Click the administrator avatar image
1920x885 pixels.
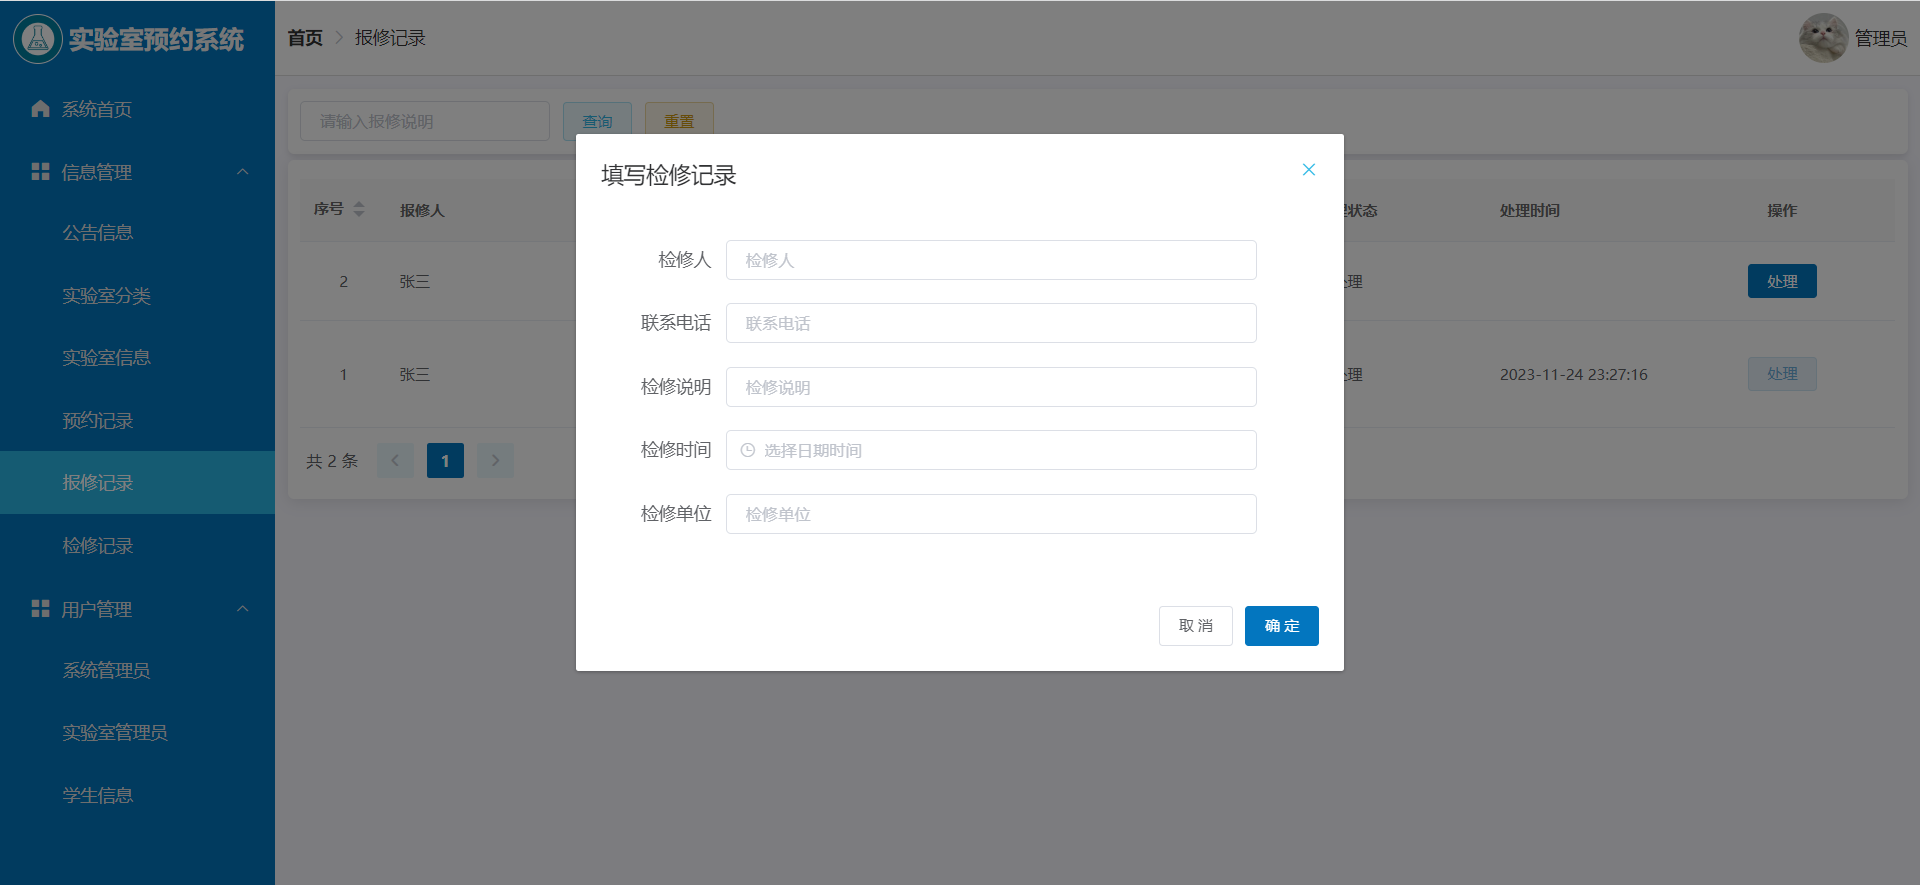1823,38
